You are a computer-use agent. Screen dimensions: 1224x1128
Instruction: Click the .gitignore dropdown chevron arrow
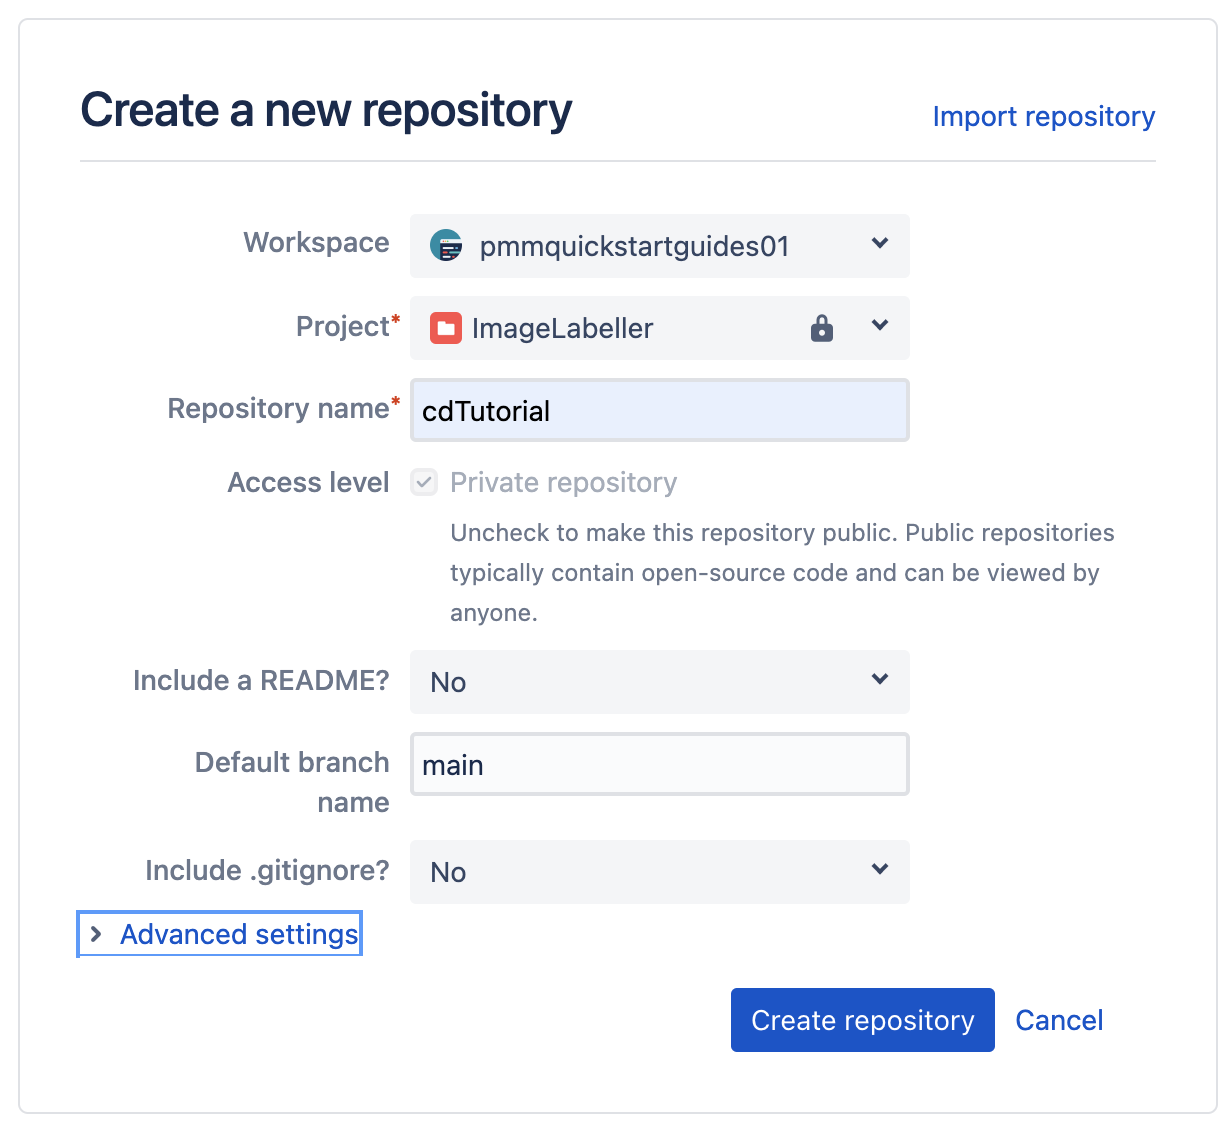click(x=879, y=869)
